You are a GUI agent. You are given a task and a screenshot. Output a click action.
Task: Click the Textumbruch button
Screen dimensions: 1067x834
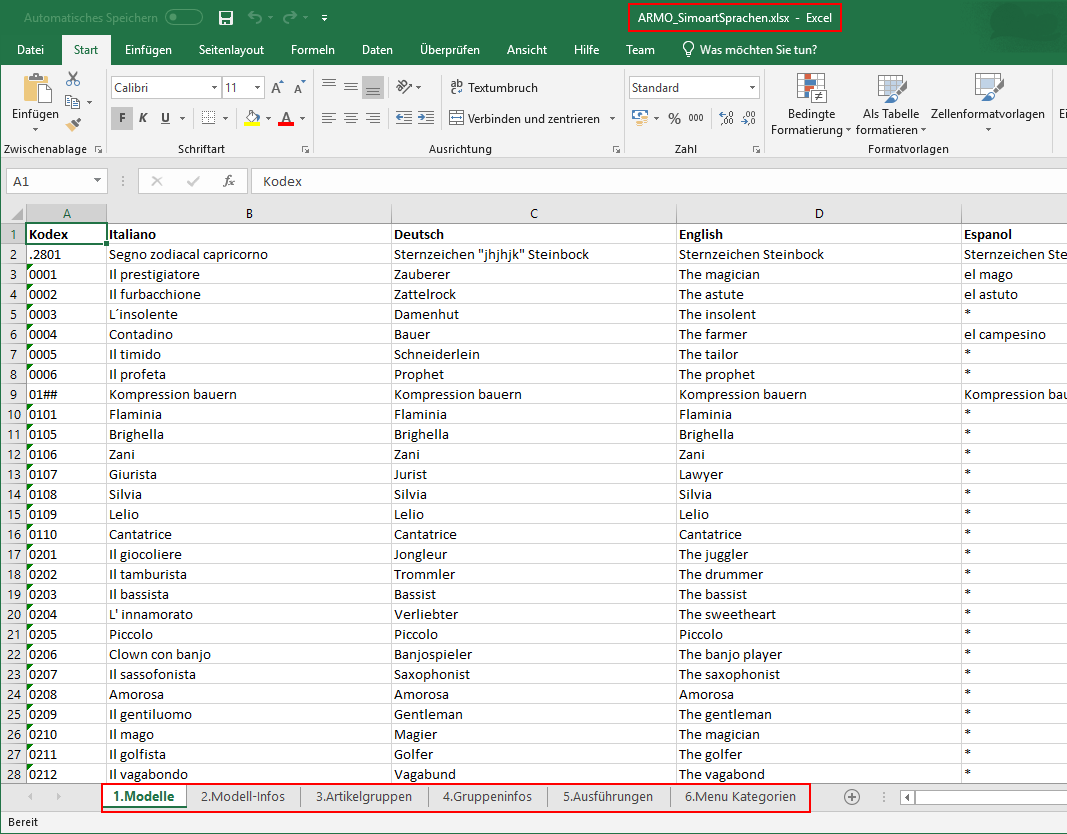(494, 88)
